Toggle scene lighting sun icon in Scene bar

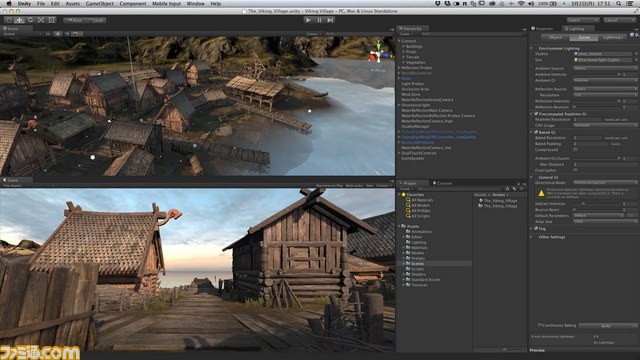click(58, 34)
